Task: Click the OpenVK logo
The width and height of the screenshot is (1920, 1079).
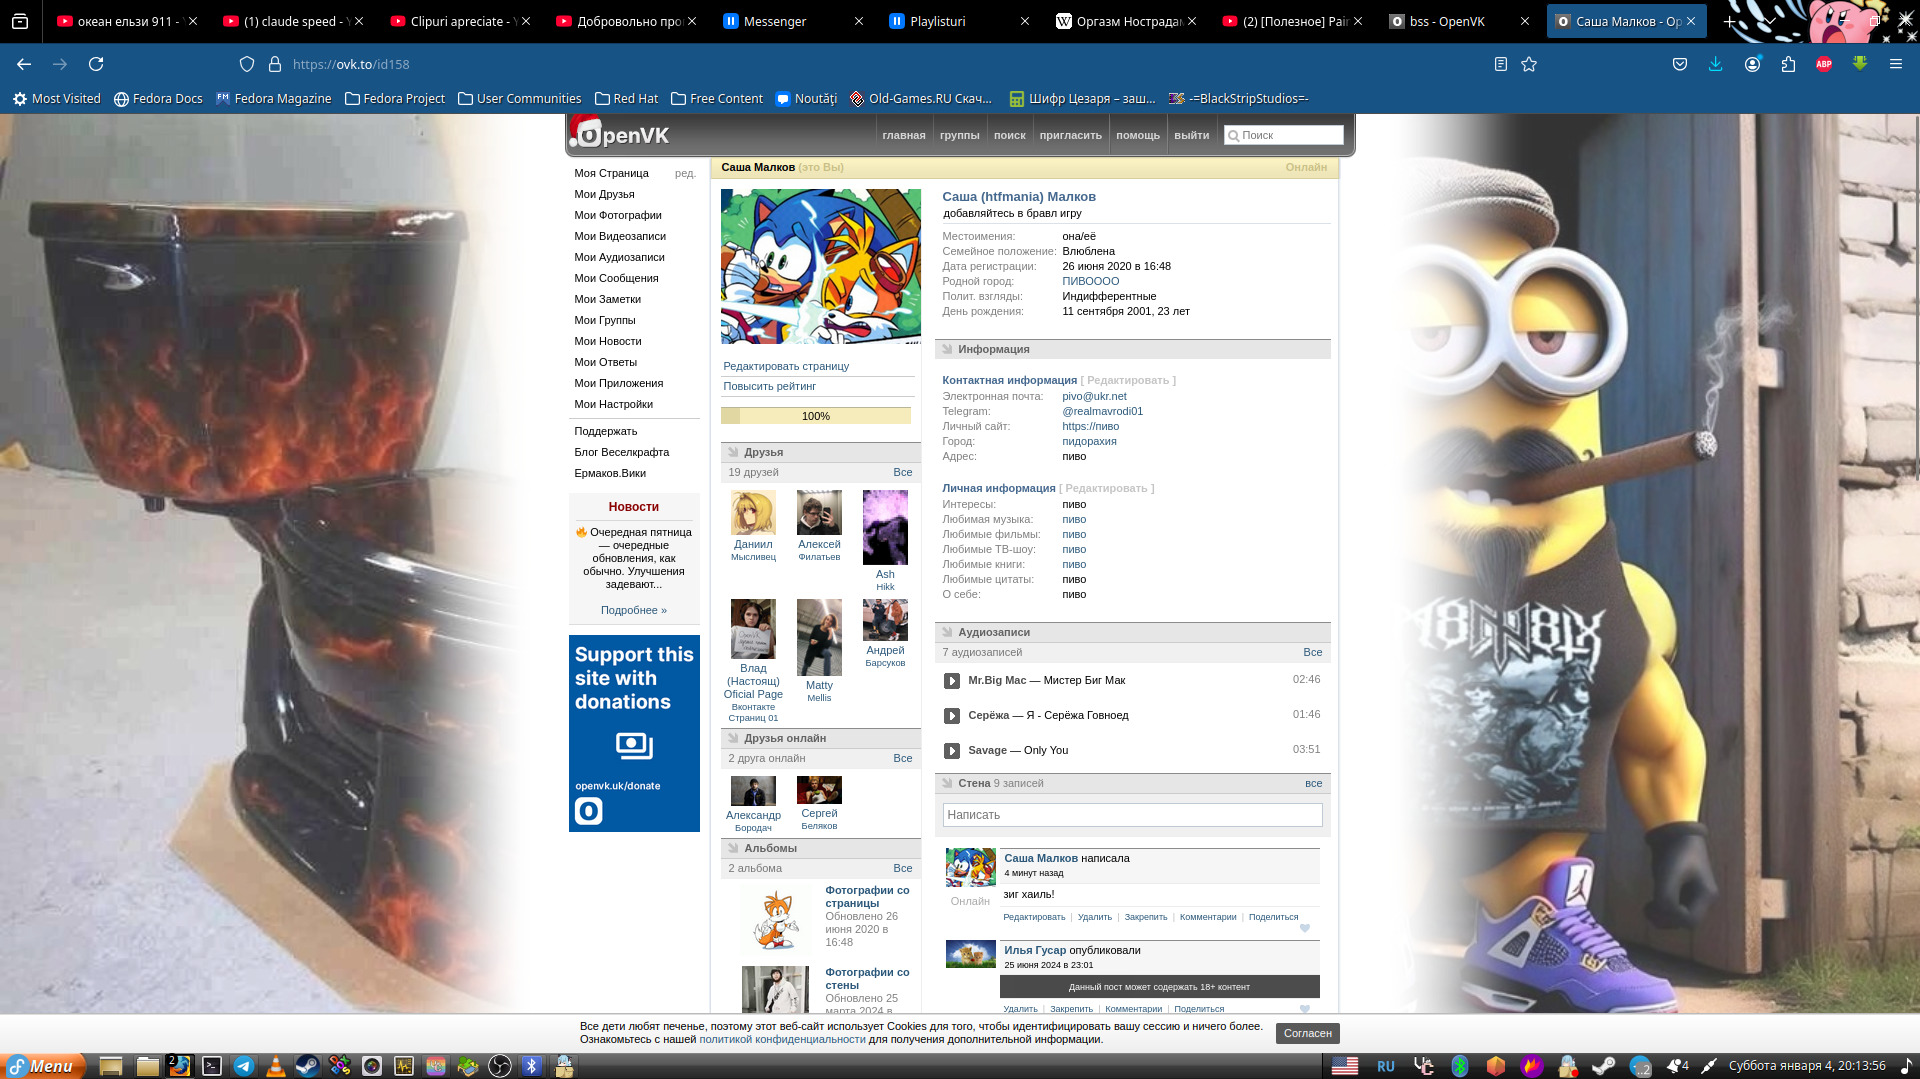Action: (x=620, y=135)
